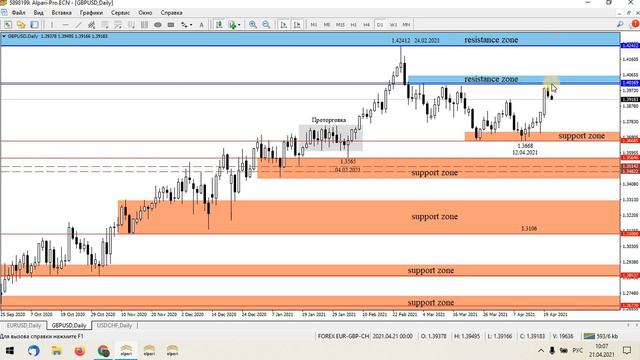Open the Окно menu
The width and height of the screenshot is (640, 360).
(x=145, y=13)
